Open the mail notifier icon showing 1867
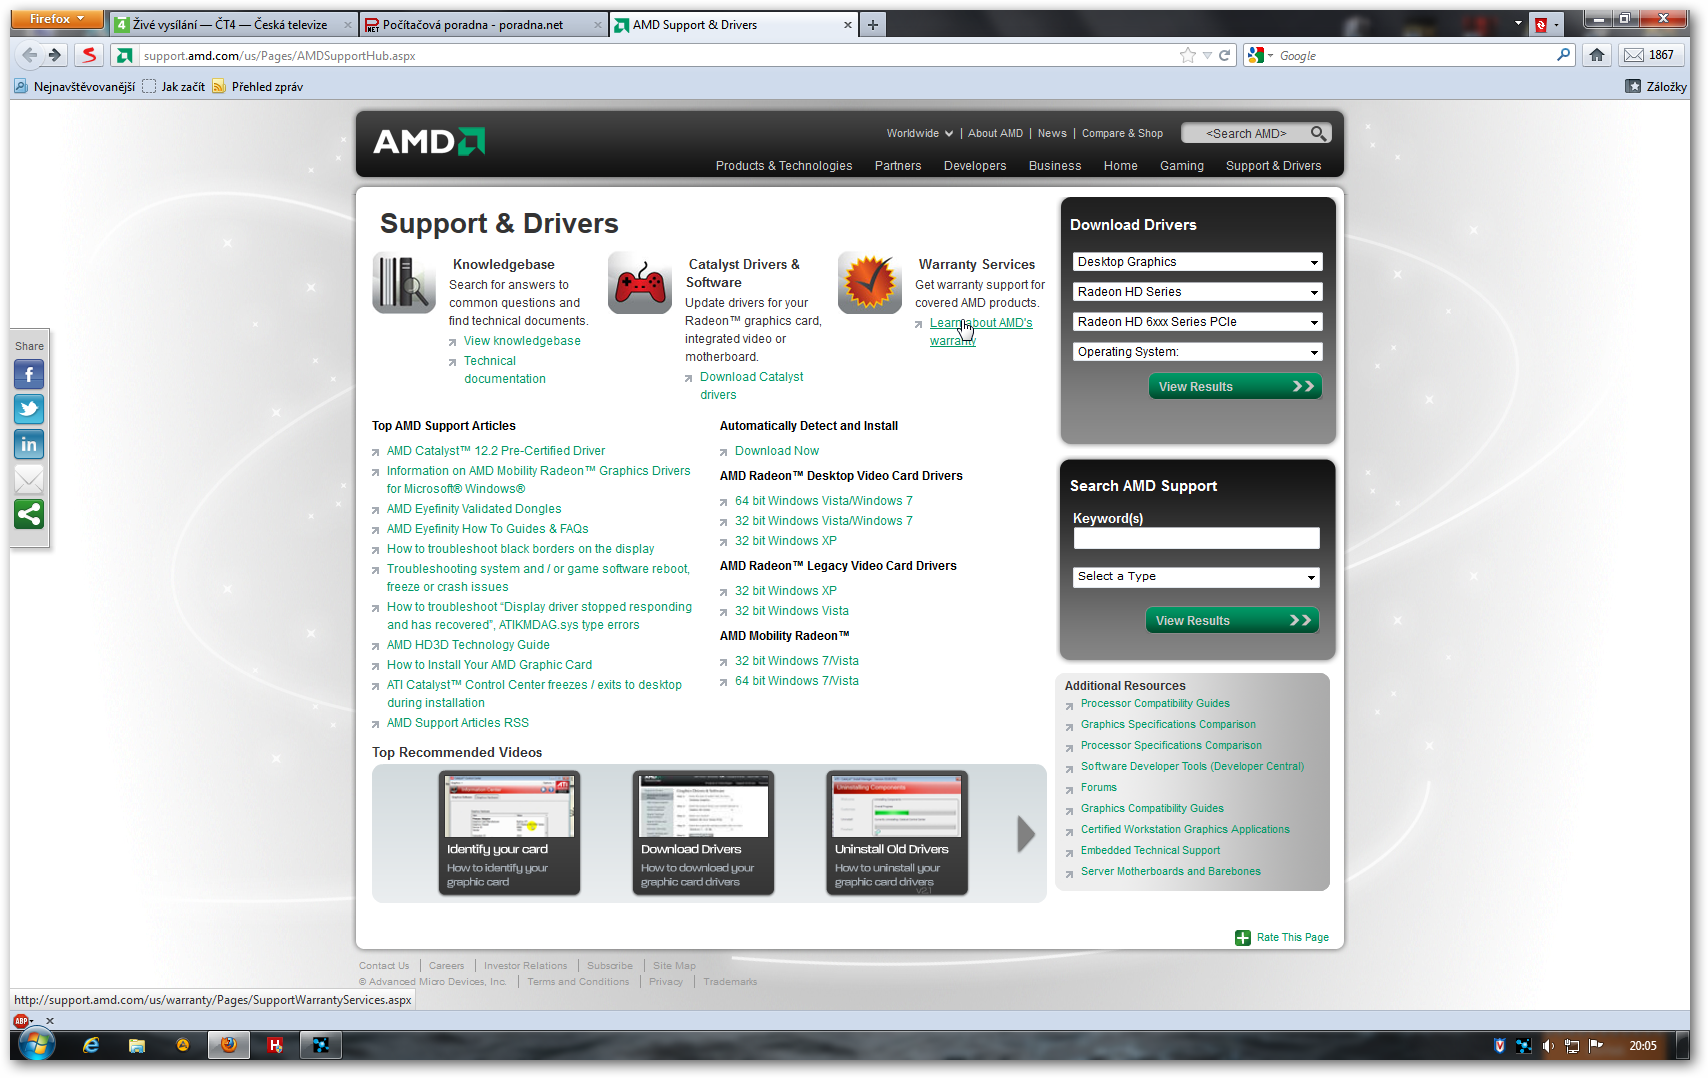 (x=1648, y=55)
